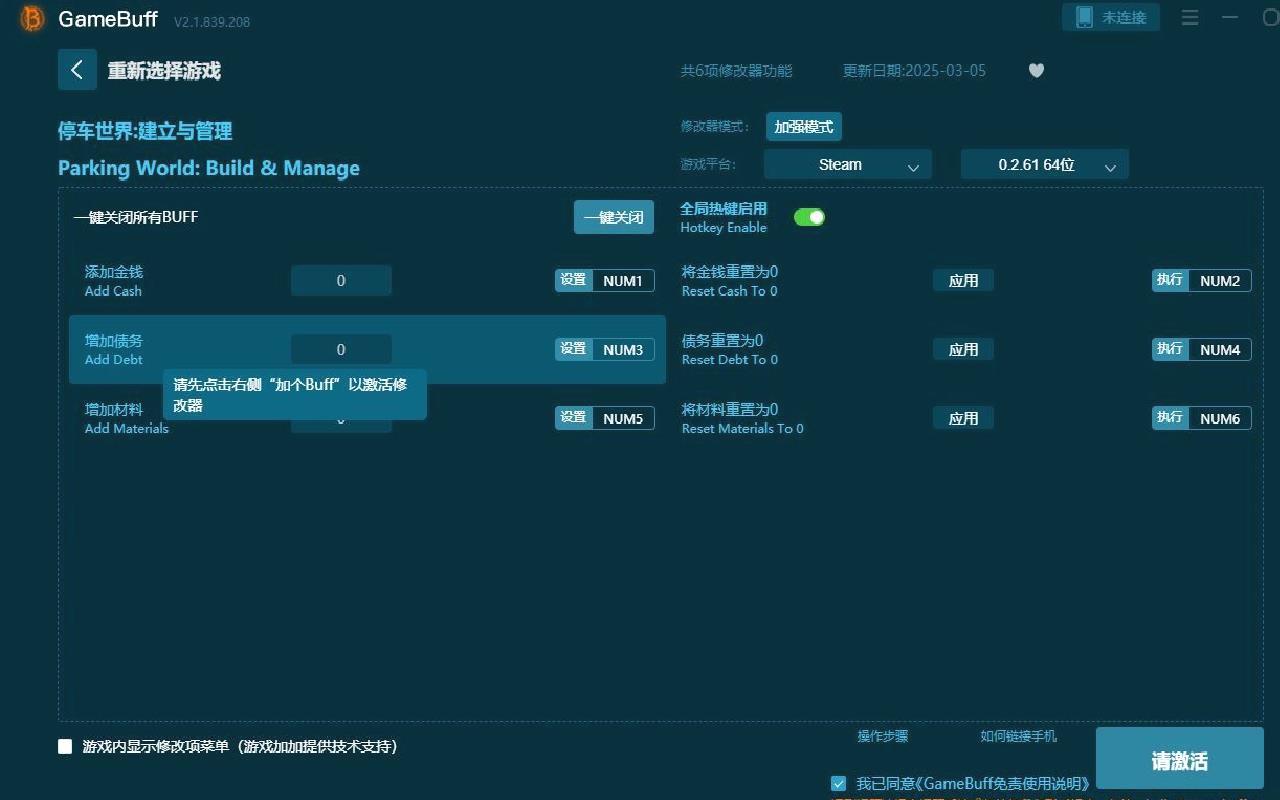Open the hamburger menu icon in title bar

pos(1190,18)
